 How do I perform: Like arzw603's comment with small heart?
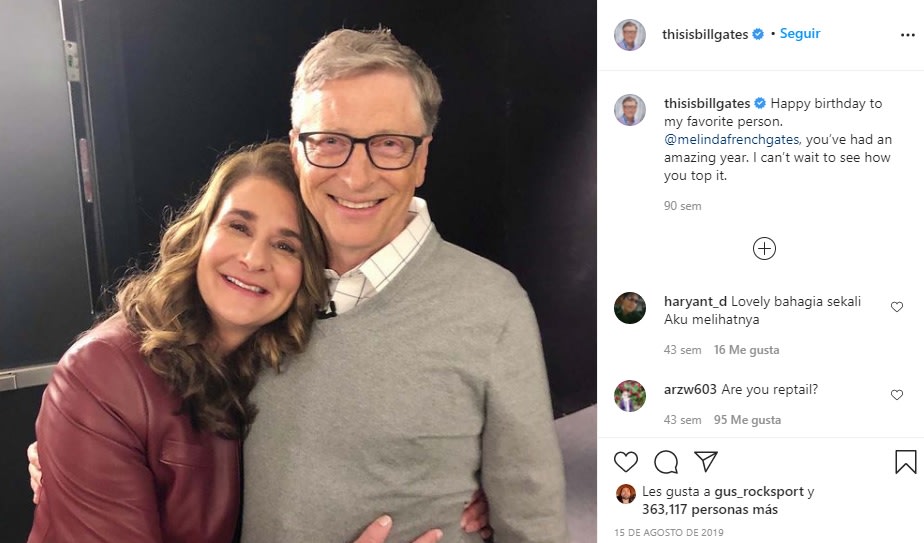click(x=897, y=395)
